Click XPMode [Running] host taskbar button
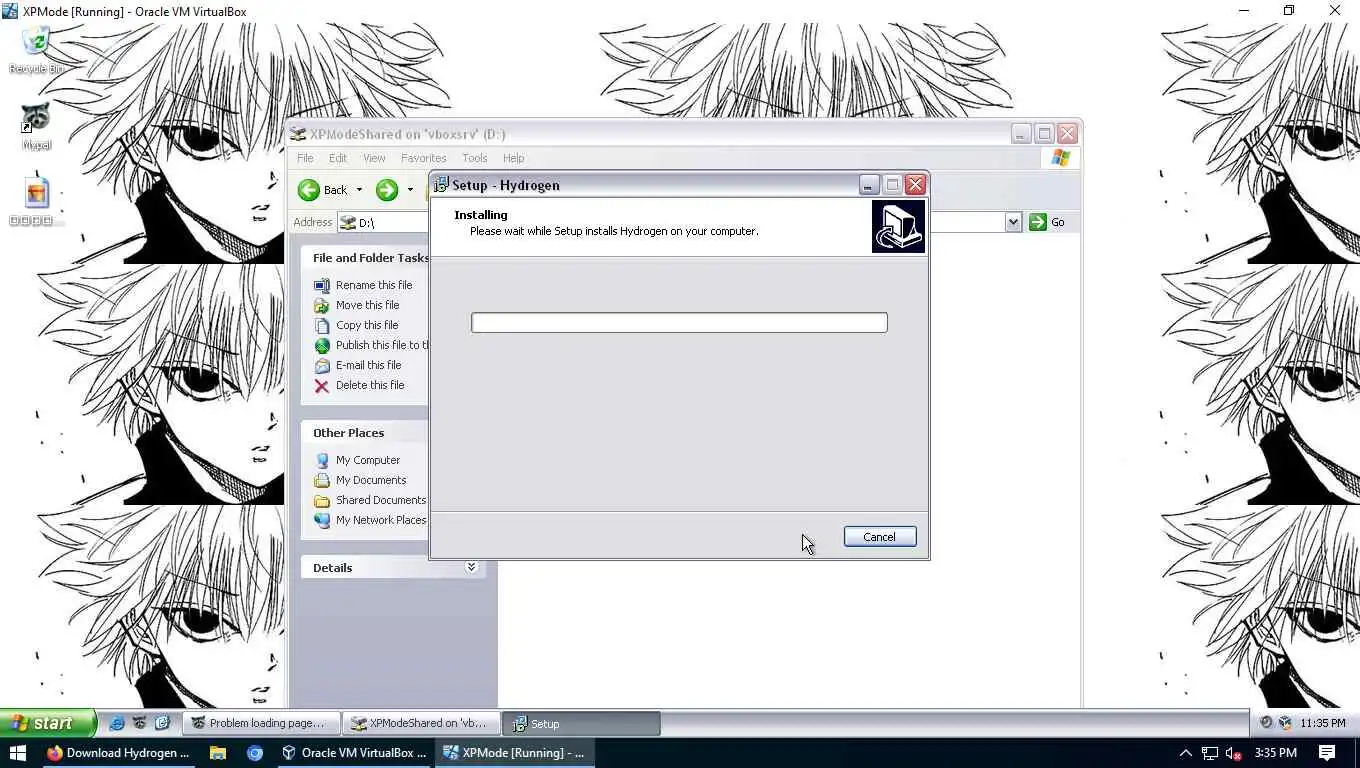This screenshot has height=768, width=1360. 515,753
